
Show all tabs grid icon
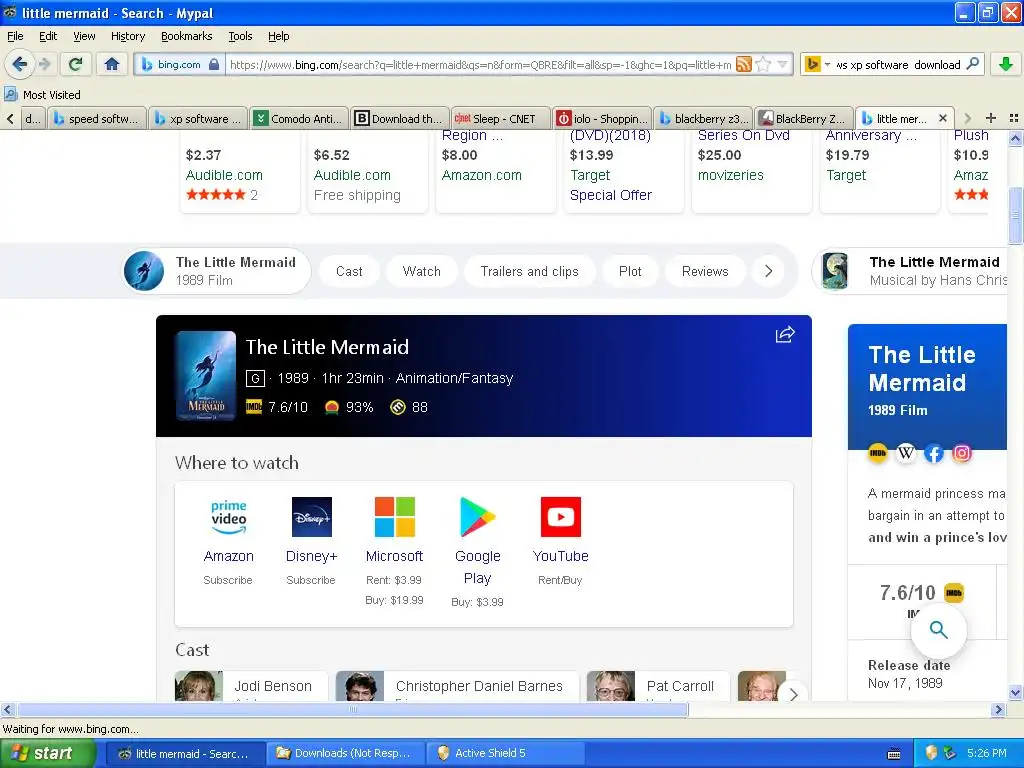pos(1014,118)
